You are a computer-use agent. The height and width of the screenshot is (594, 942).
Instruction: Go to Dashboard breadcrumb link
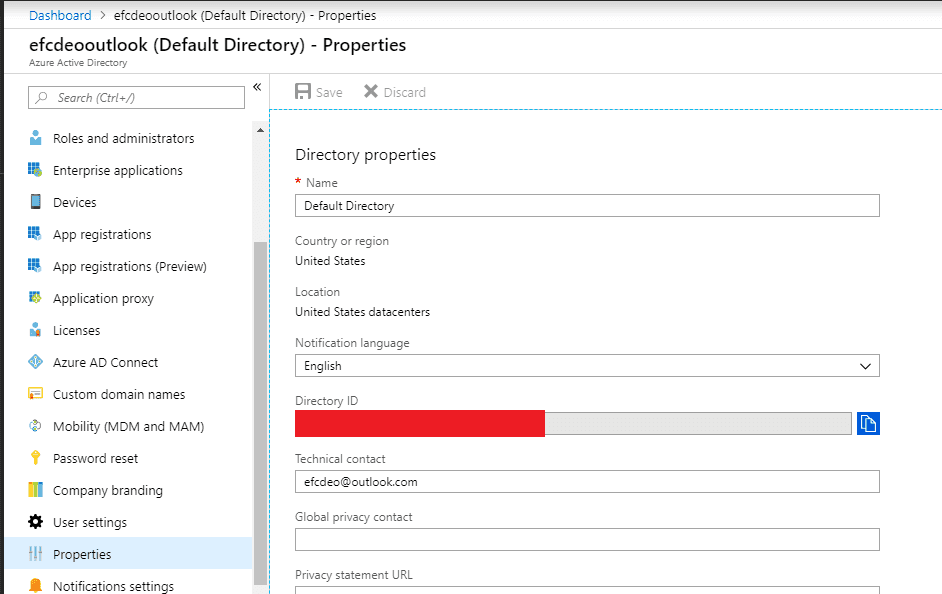click(x=60, y=16)
